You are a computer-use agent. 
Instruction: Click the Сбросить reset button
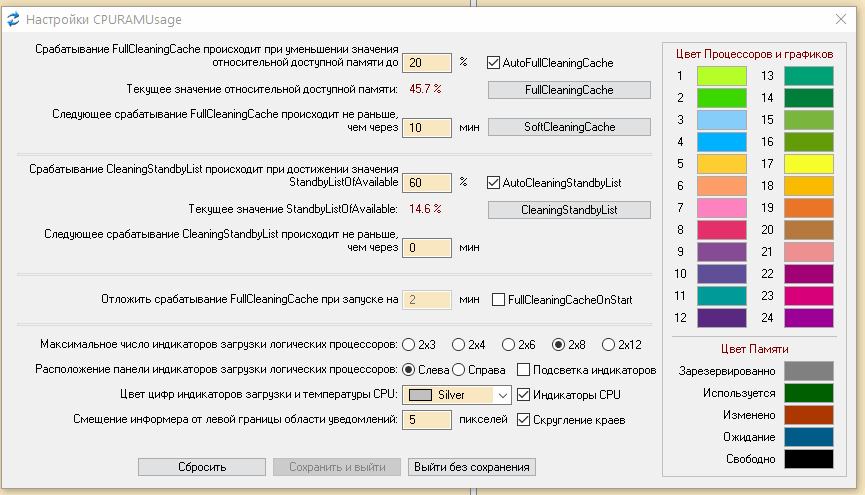pyautogui.click(x=202, y=467)
